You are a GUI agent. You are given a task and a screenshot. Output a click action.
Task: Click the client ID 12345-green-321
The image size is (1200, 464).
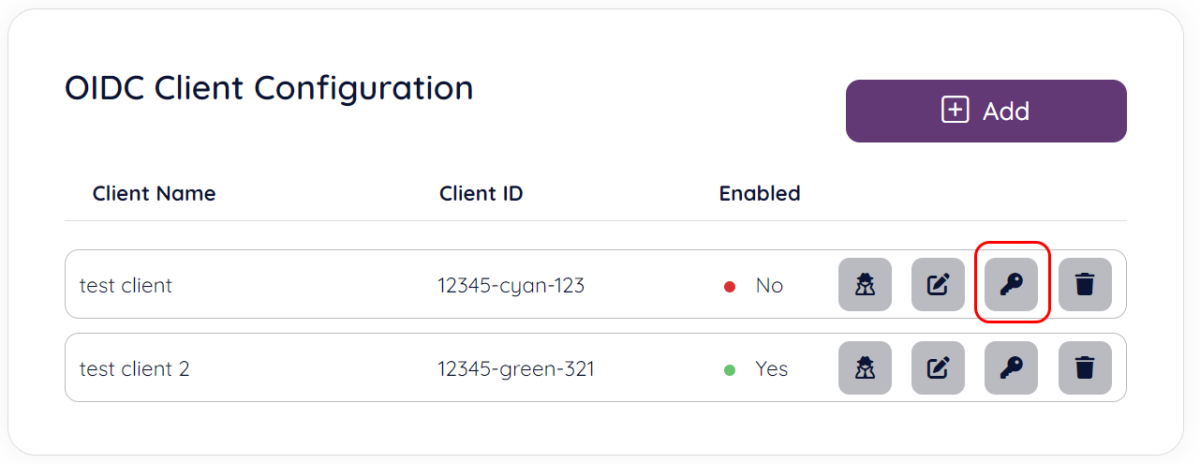(x=515, y=369)
